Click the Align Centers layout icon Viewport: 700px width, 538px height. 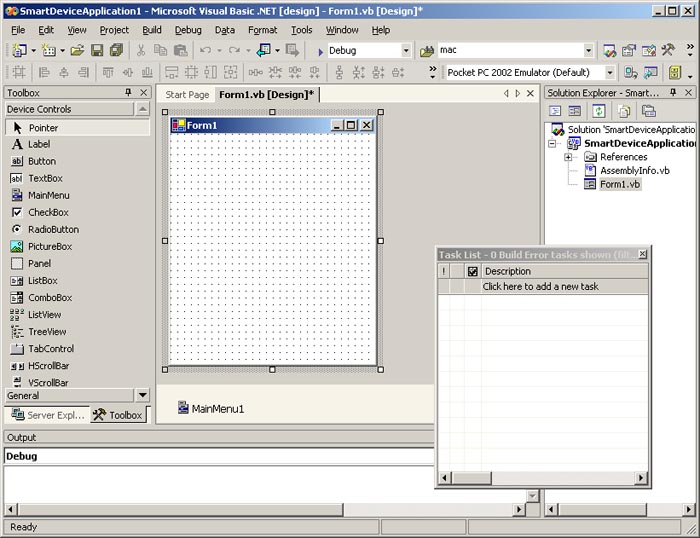tap(63, 72)
